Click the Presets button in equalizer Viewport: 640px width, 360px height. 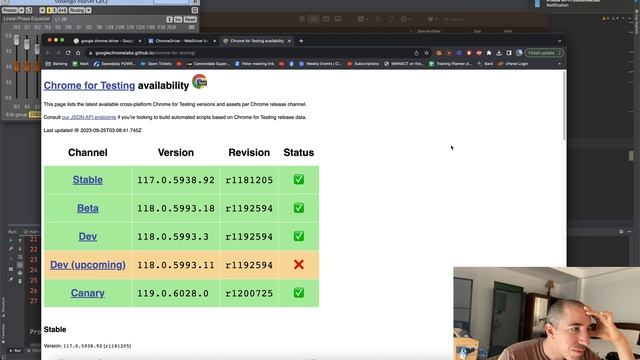[x=10, y=10]
